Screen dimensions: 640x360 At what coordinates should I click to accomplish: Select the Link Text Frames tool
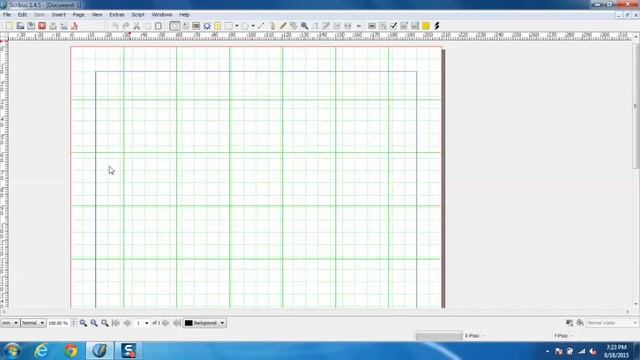337,26
